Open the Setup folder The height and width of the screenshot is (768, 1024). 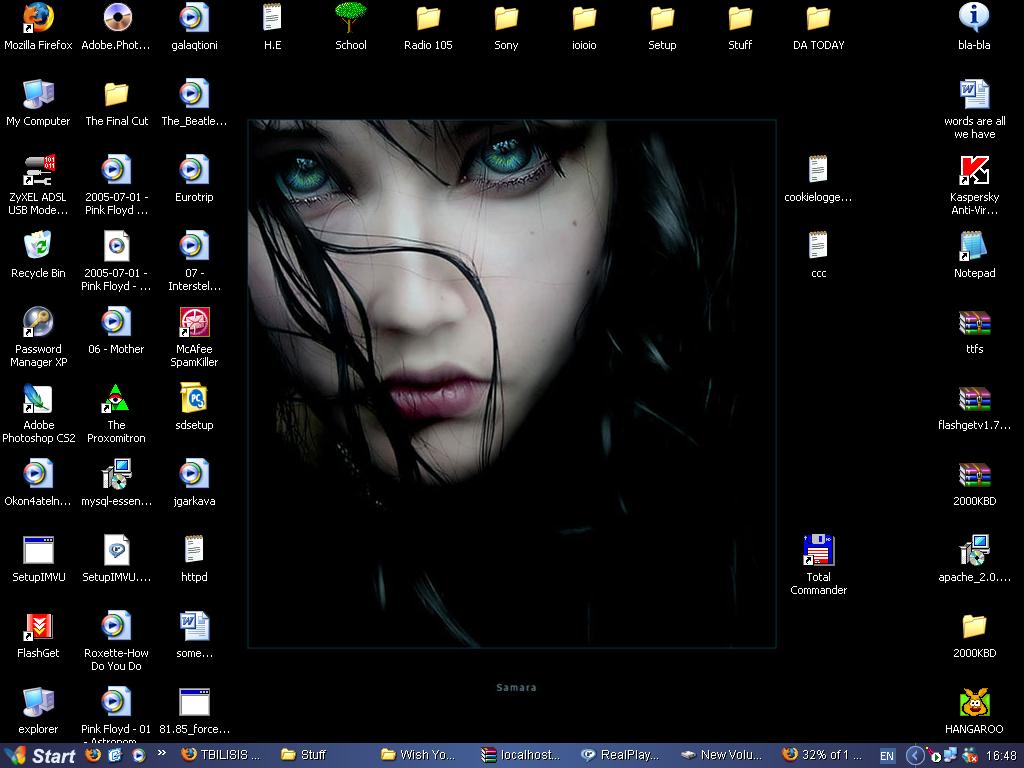[x=662, y=18]
